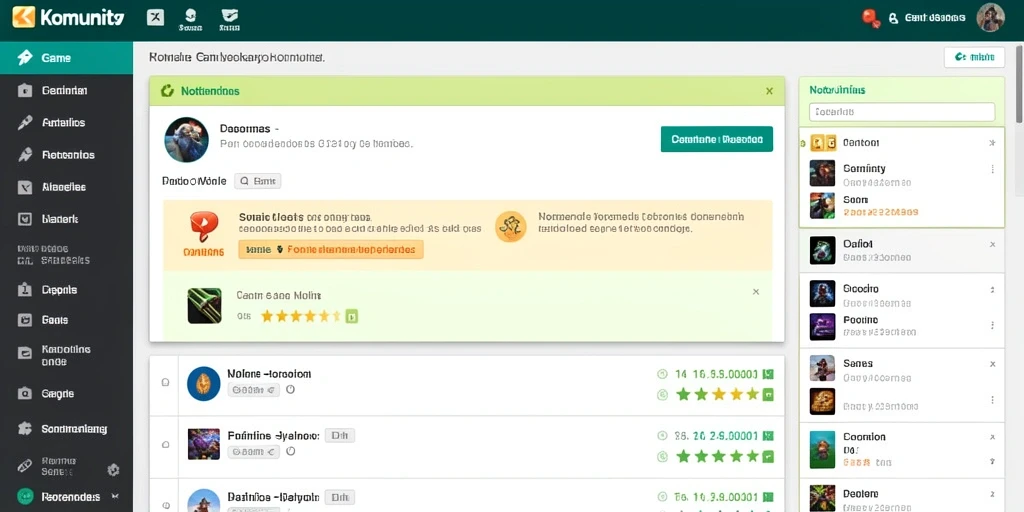This screenshot has width=1024, height=512.
Task: Expand the first entry in right panel
Action: click(x=992, y=142)
